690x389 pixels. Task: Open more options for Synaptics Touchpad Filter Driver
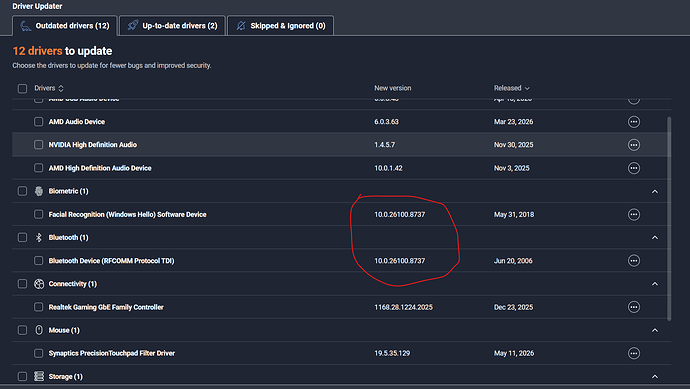[x=634, y=353]
